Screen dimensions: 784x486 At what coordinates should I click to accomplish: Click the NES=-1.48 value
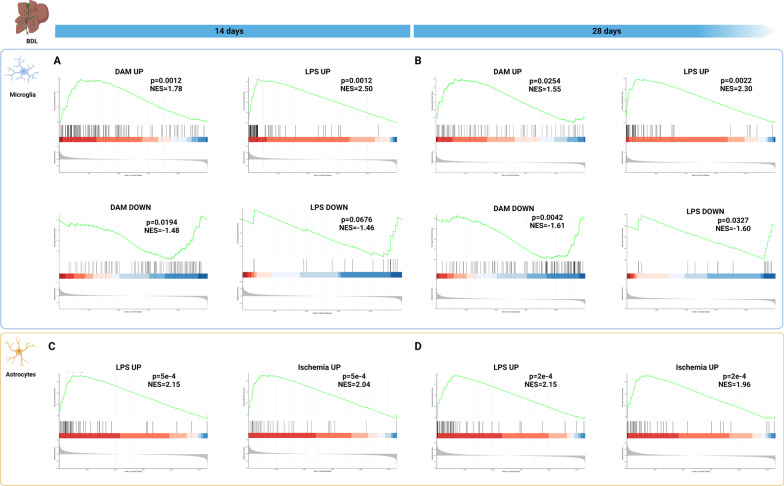click(x=162, y=230)
